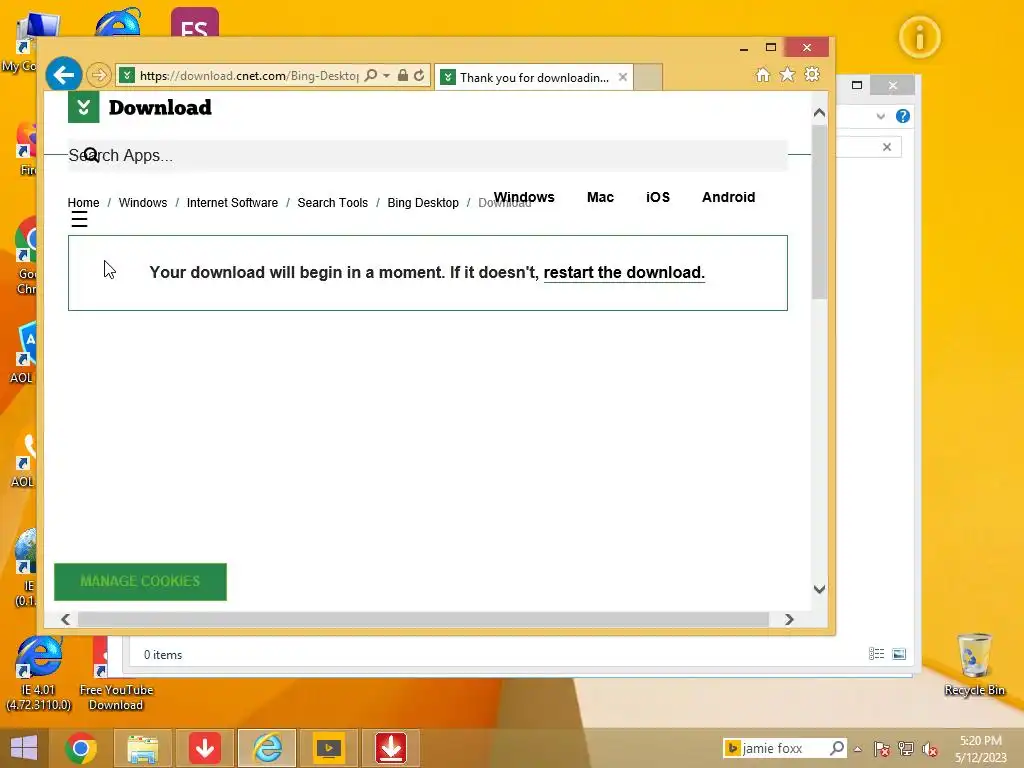Click the 'restart the download' link
The image size is (1024, 768).
[624, 272]
